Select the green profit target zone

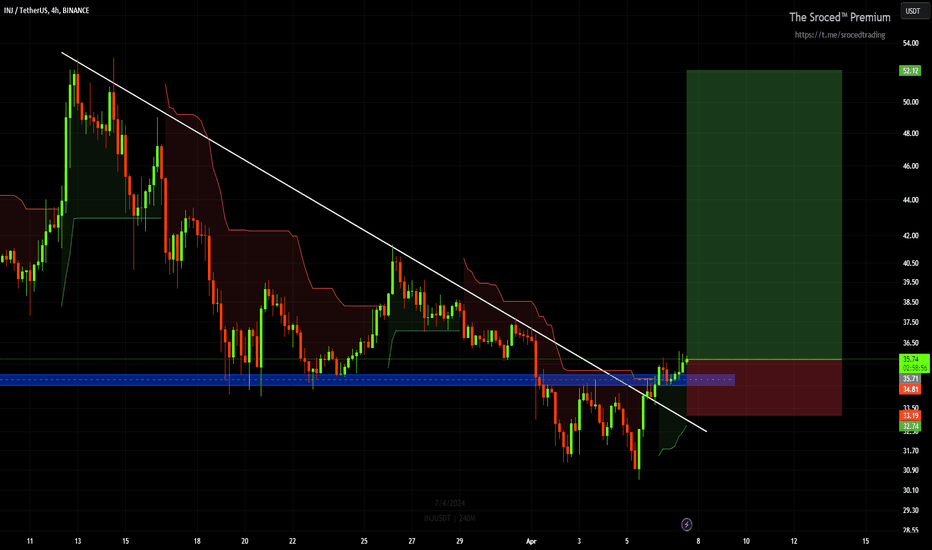tap(764, 215)
